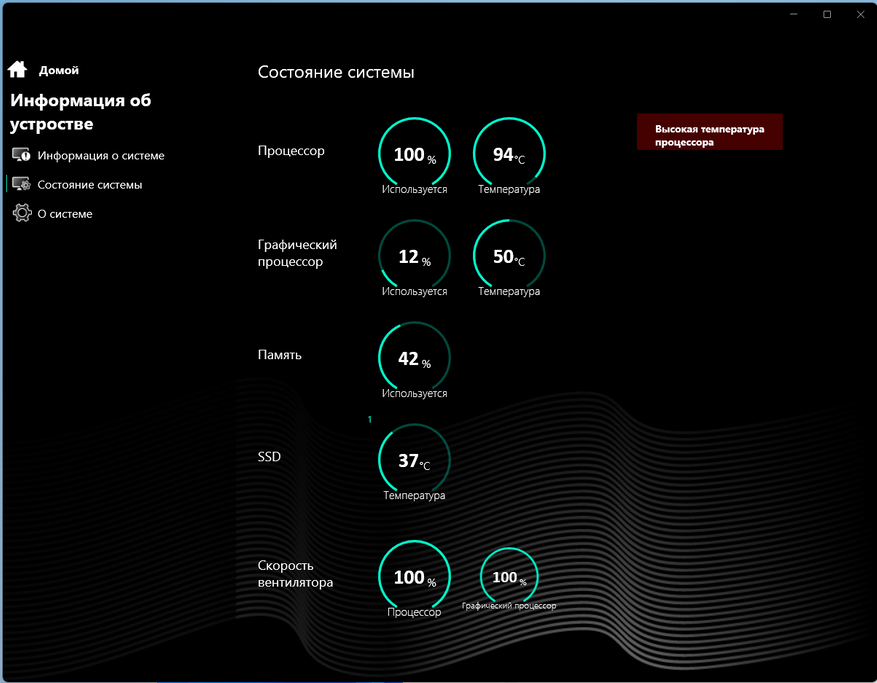The height and width of the screenshot is (683, 877).
Task: Click the SSD index number 1
Action: [370, 419]
